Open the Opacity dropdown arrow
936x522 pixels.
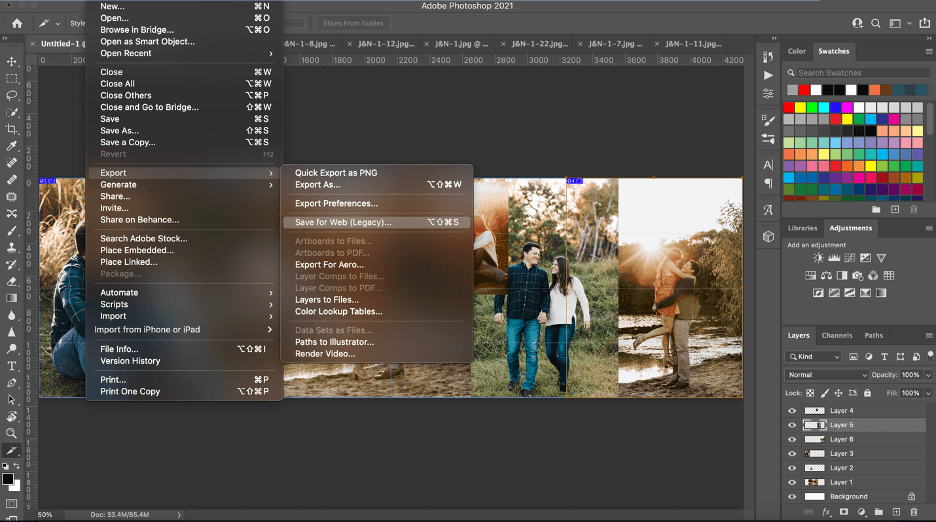point(928,375)
